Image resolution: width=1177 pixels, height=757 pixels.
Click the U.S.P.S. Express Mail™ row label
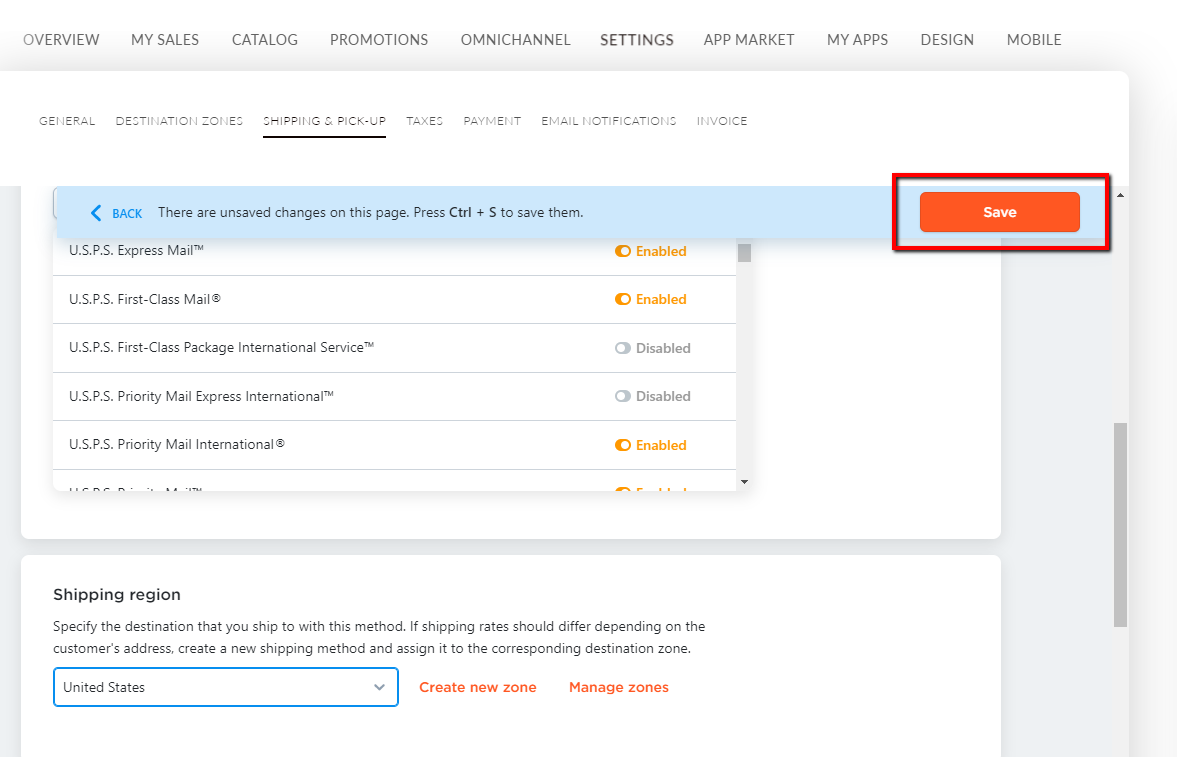136,250
